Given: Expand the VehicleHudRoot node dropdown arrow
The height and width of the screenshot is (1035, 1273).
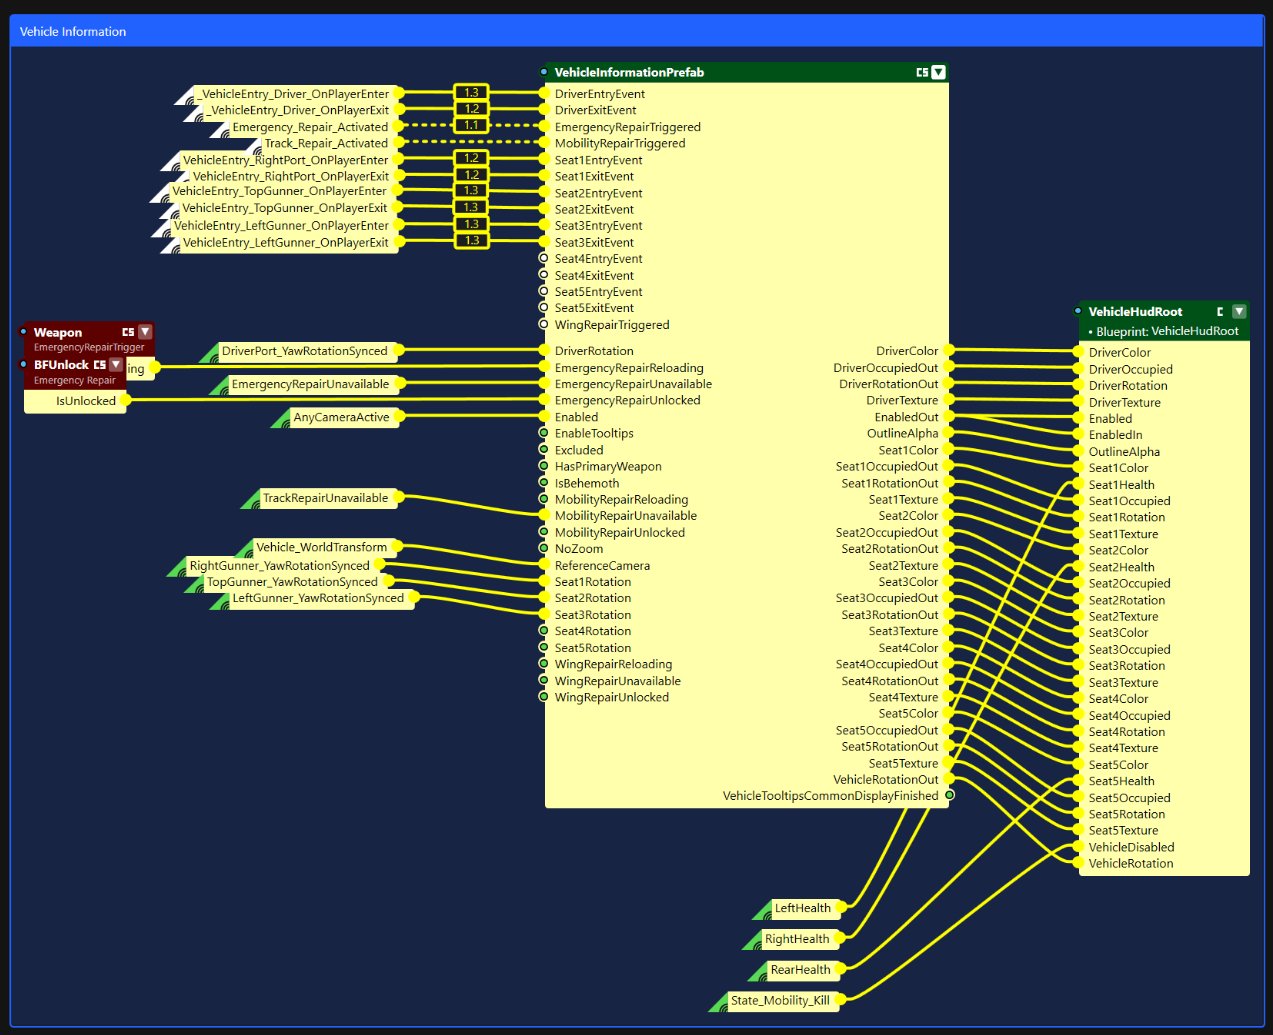Looking at the screenshot, I should click(1239, 312).
